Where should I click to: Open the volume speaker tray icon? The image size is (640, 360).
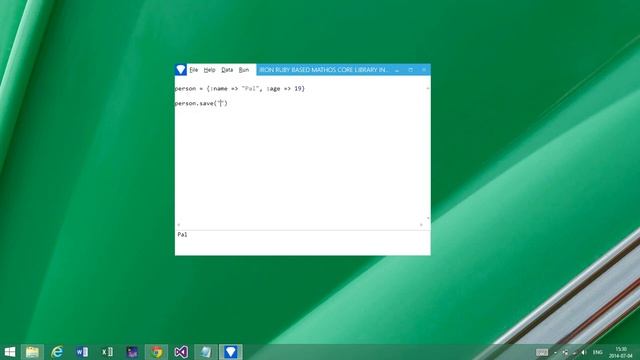584,352
